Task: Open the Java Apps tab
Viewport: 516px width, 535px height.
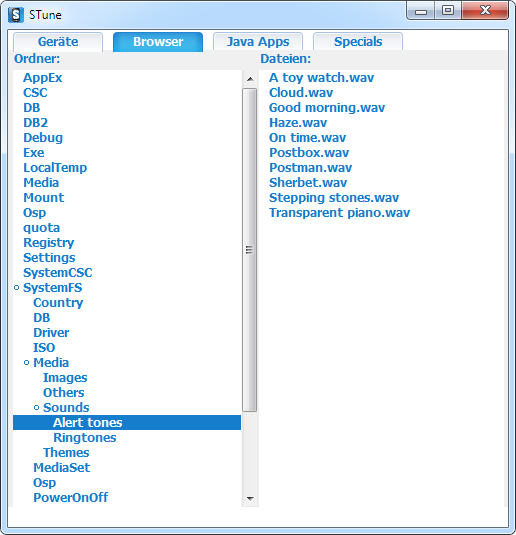Action: pyautogui.click(x=258, y=42)
